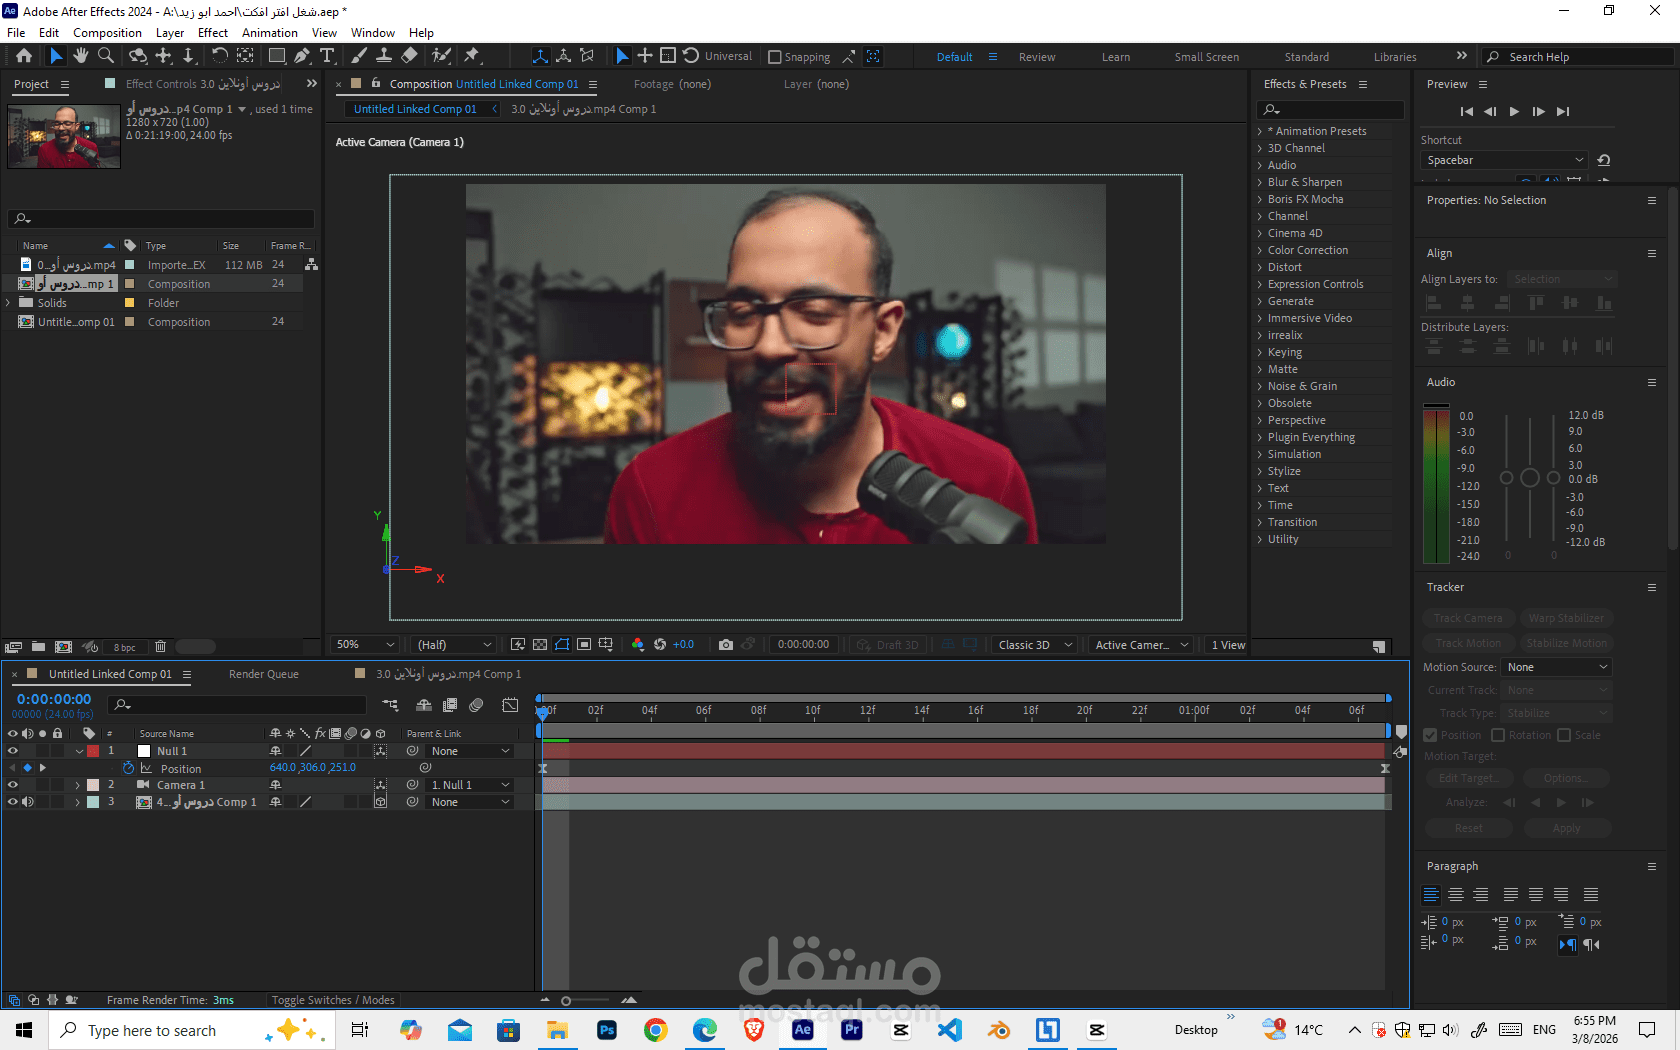Toggle visibility of layer 3 comp
Screen dimensions: 1680x1050
[13, 802]
